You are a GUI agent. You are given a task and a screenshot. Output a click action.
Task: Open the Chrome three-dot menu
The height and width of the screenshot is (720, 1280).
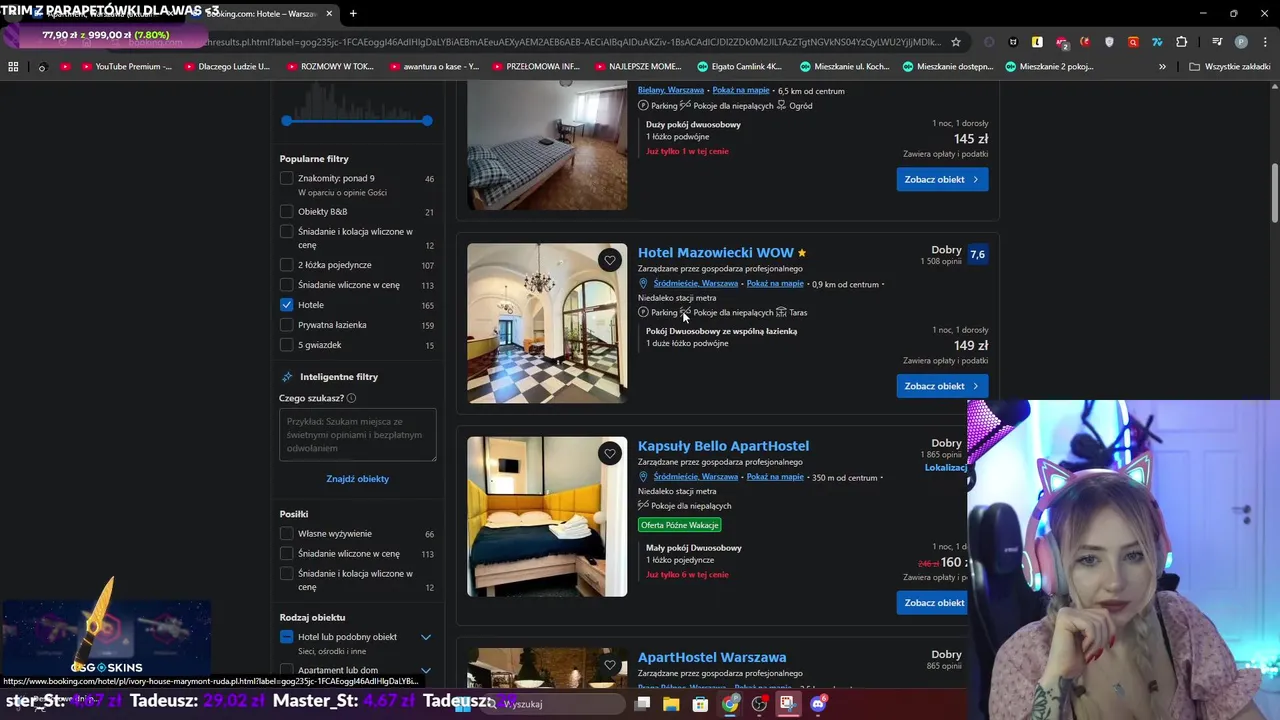(1265, 42)
